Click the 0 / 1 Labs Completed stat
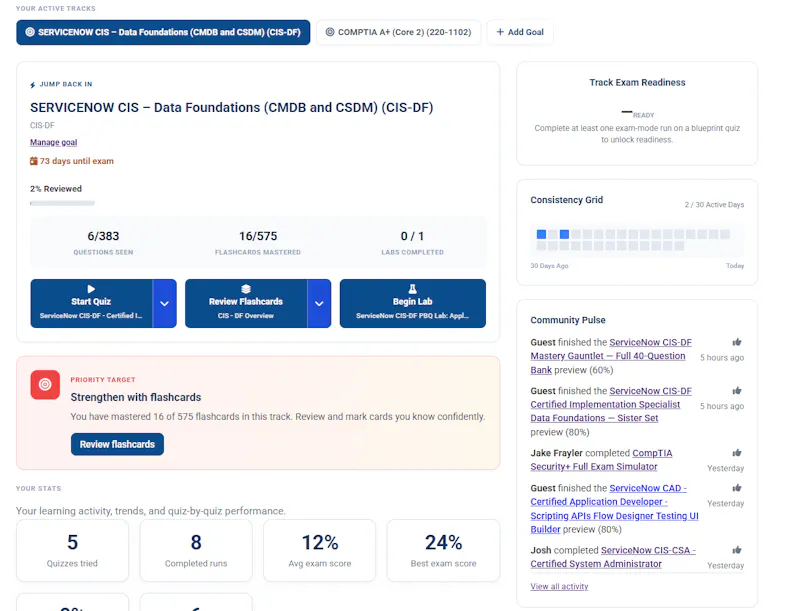 click(x=412, y=243)
